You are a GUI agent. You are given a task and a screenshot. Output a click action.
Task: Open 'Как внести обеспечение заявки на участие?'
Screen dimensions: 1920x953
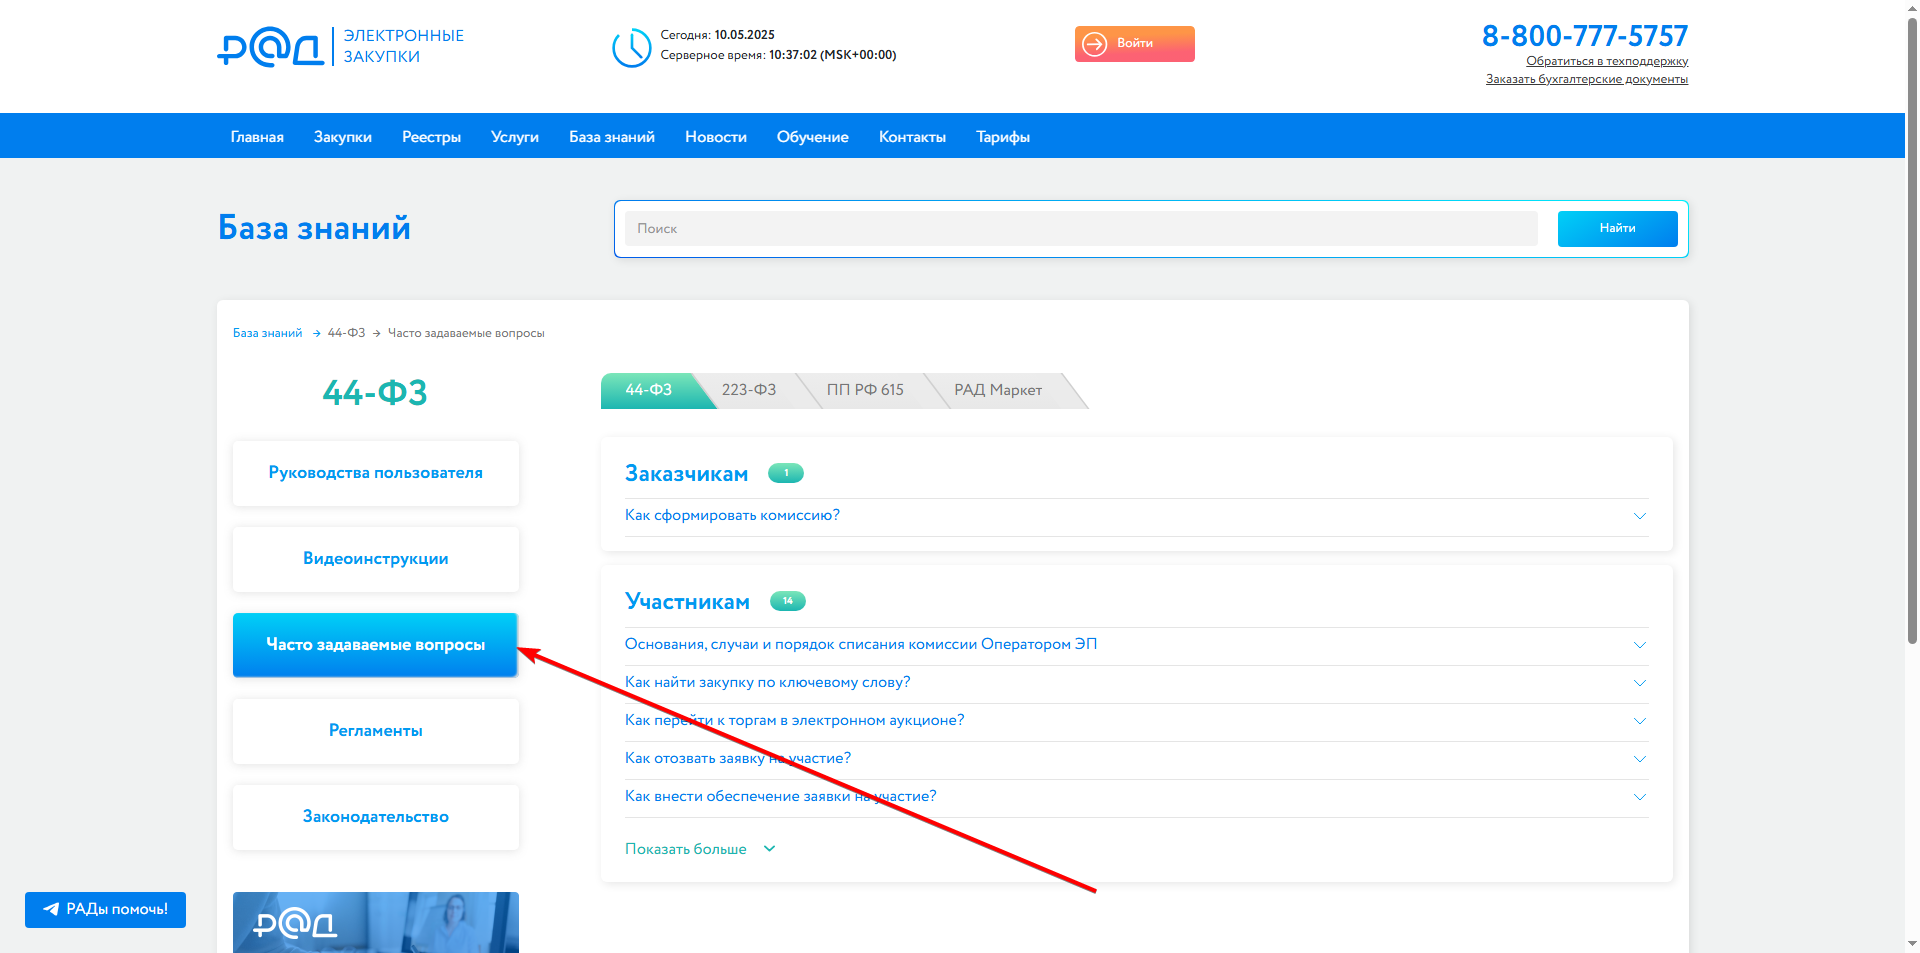point(780,796)
